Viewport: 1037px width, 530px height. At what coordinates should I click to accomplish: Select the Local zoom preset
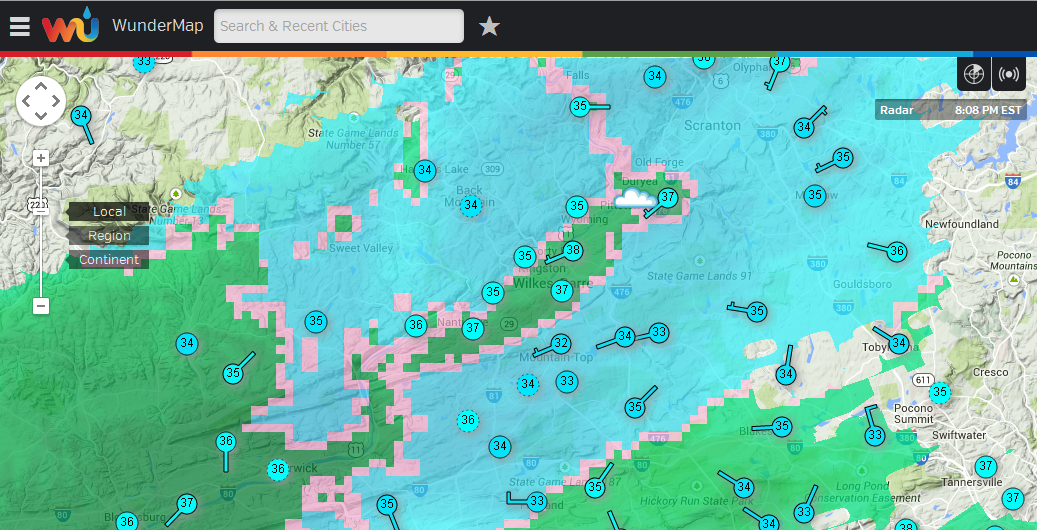[x=109, y=211]
